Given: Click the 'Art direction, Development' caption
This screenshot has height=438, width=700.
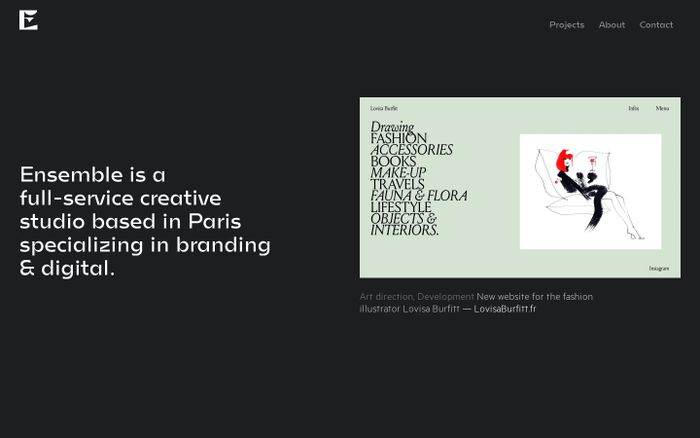Looking at the screenshot, I should (416, 297).
